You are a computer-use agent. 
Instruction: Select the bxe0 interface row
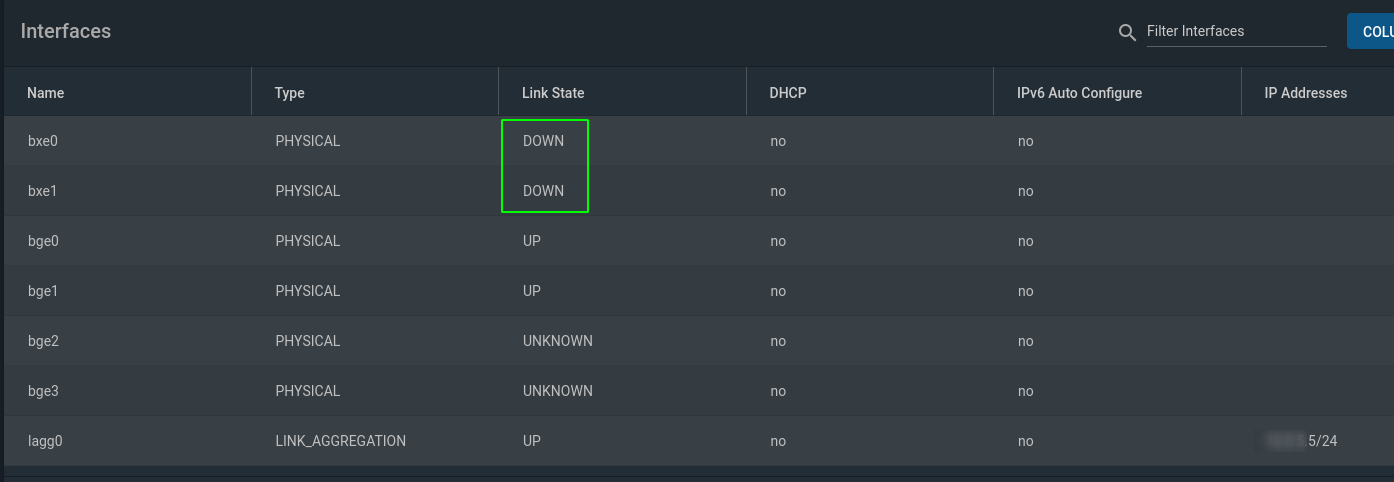pyautogui.click(x=699, y=141)
